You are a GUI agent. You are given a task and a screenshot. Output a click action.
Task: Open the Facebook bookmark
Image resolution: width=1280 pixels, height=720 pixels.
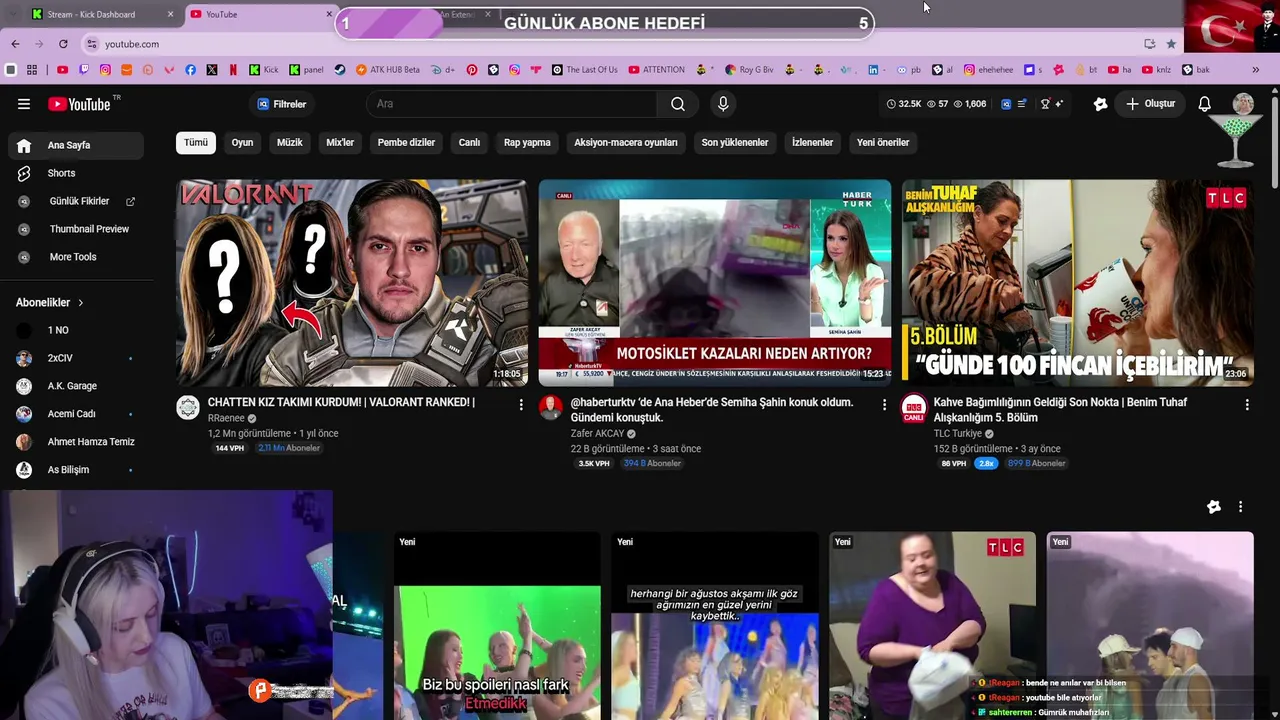click(191, 70)
